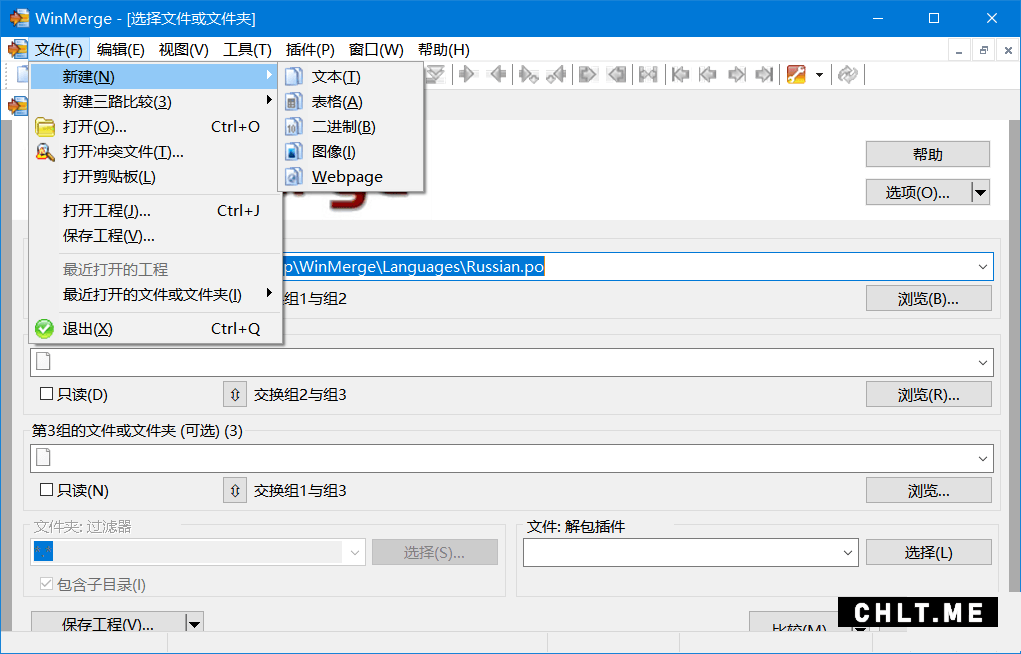Click the 浏览... button for group 3
This screenshot has width=1021, height=654.
coord(929,490)
